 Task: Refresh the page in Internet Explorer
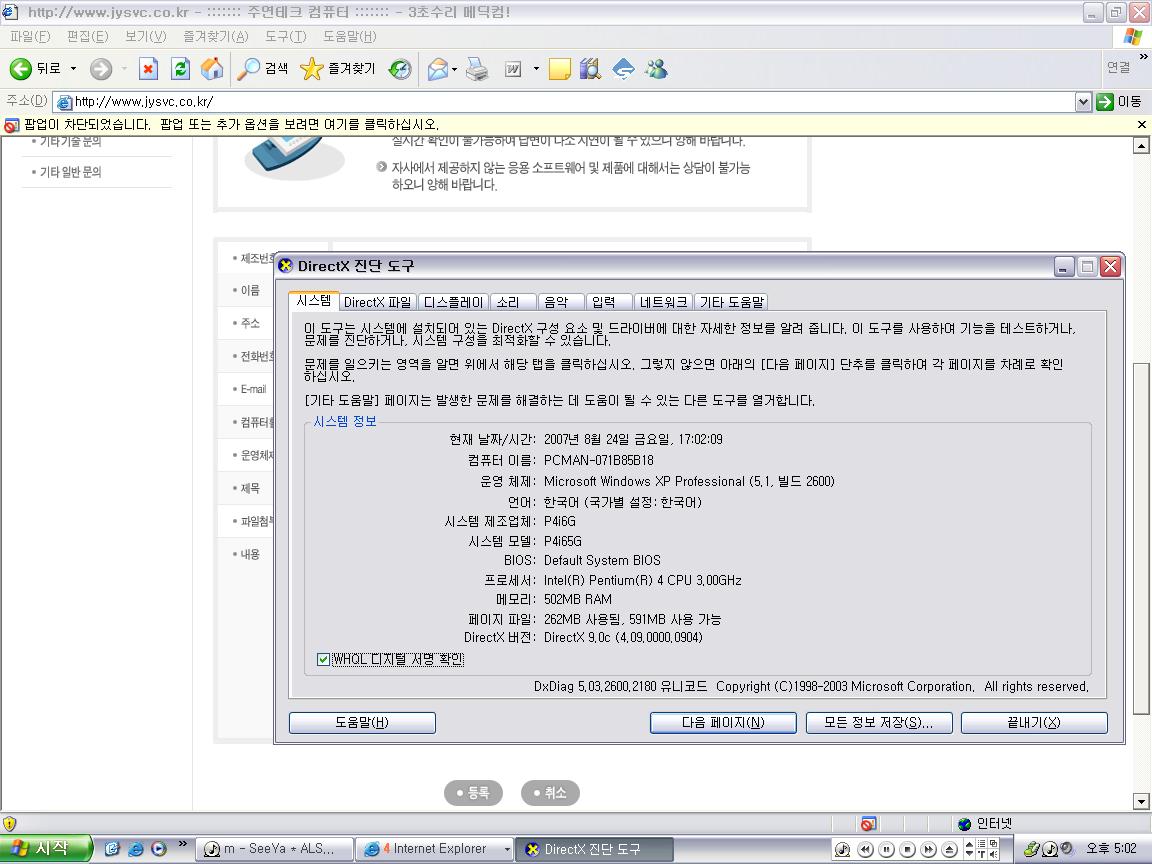[x=180, y=69]
